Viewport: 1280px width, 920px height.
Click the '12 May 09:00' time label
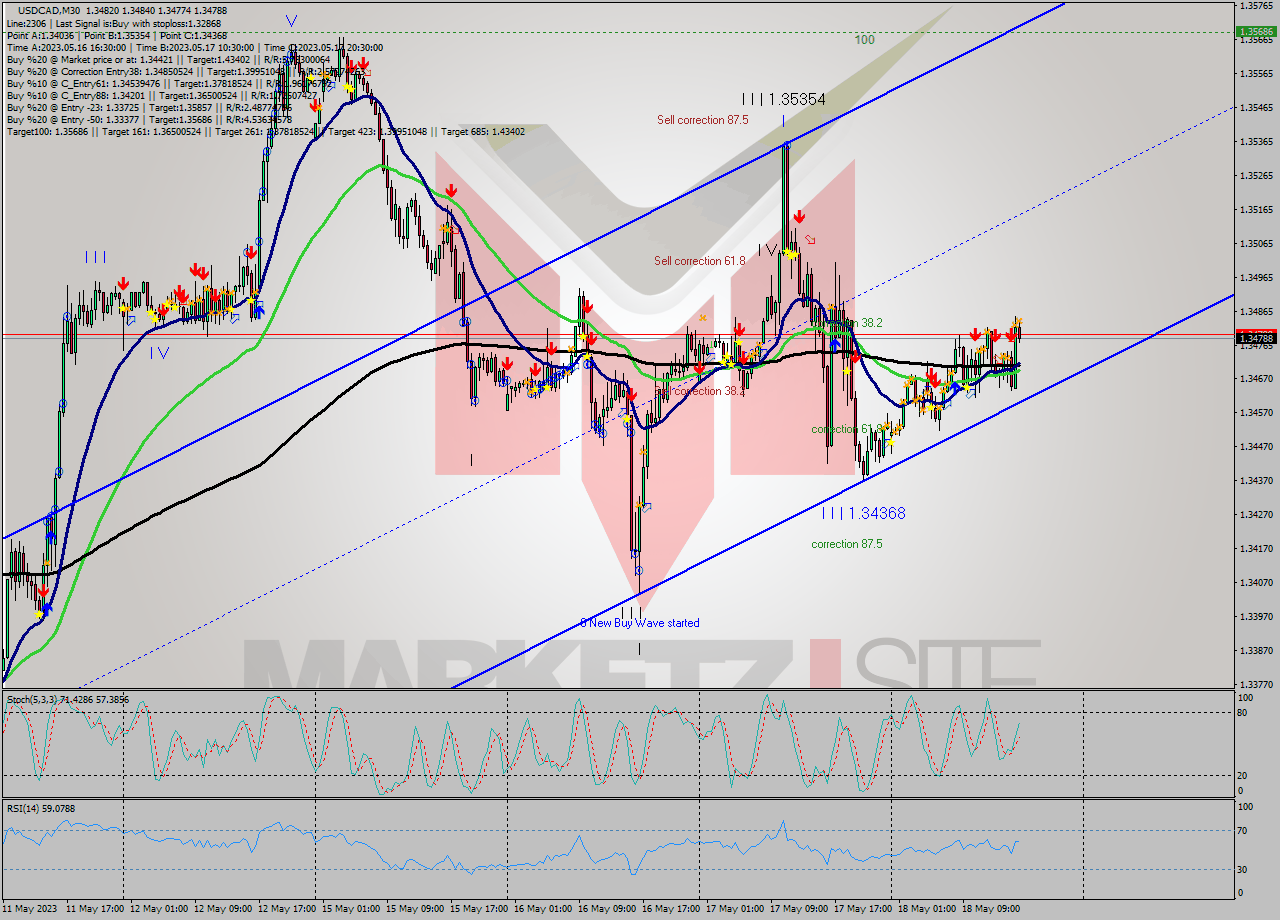click(222, 908)
